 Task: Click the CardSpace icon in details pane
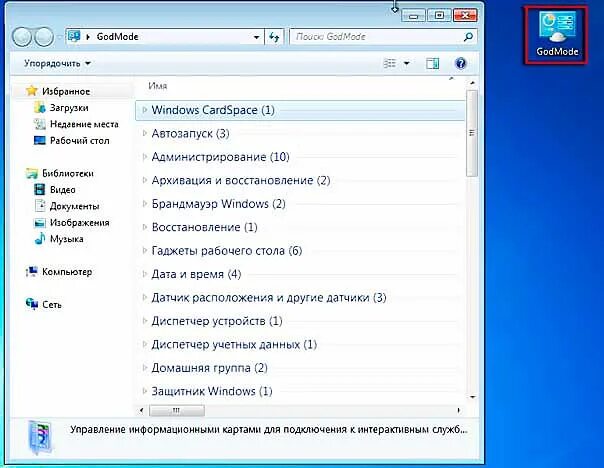(40, 438)
